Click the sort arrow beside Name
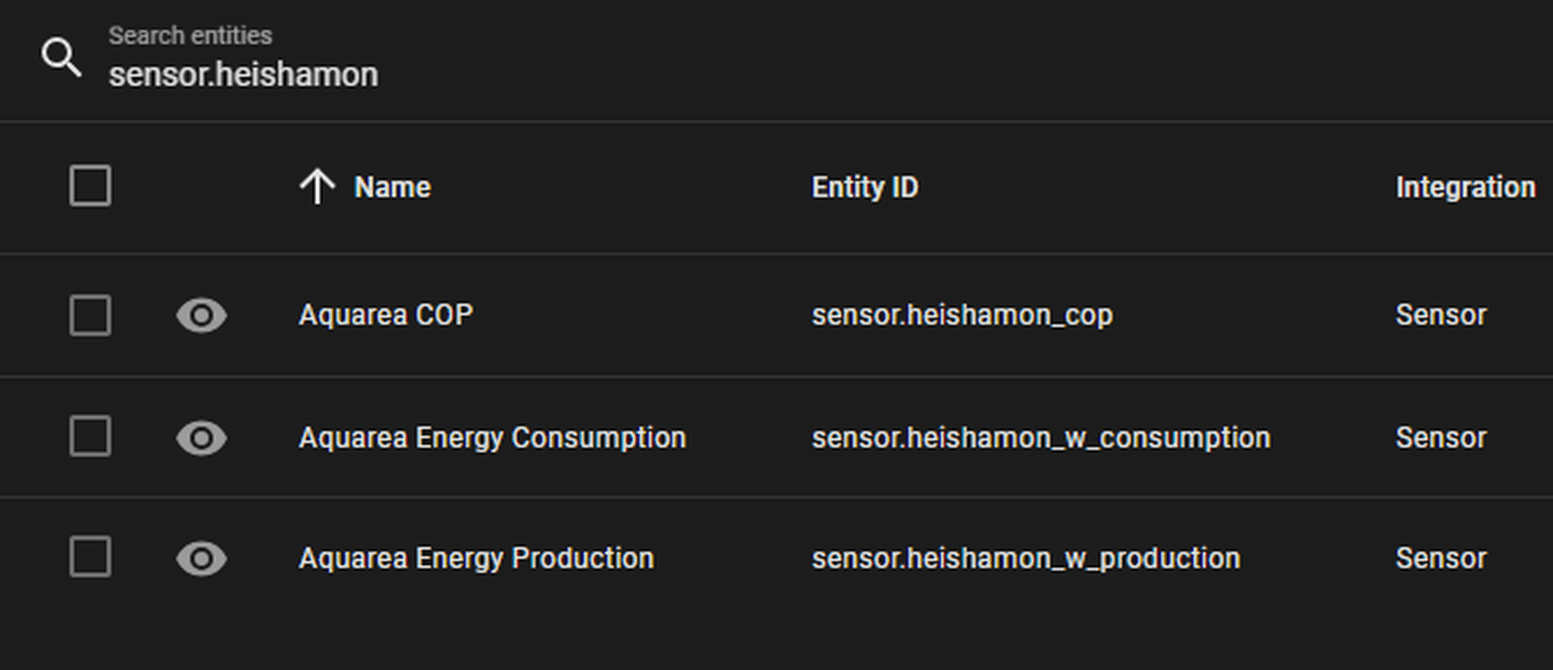The image size is (1553, 670). (317, 187)
